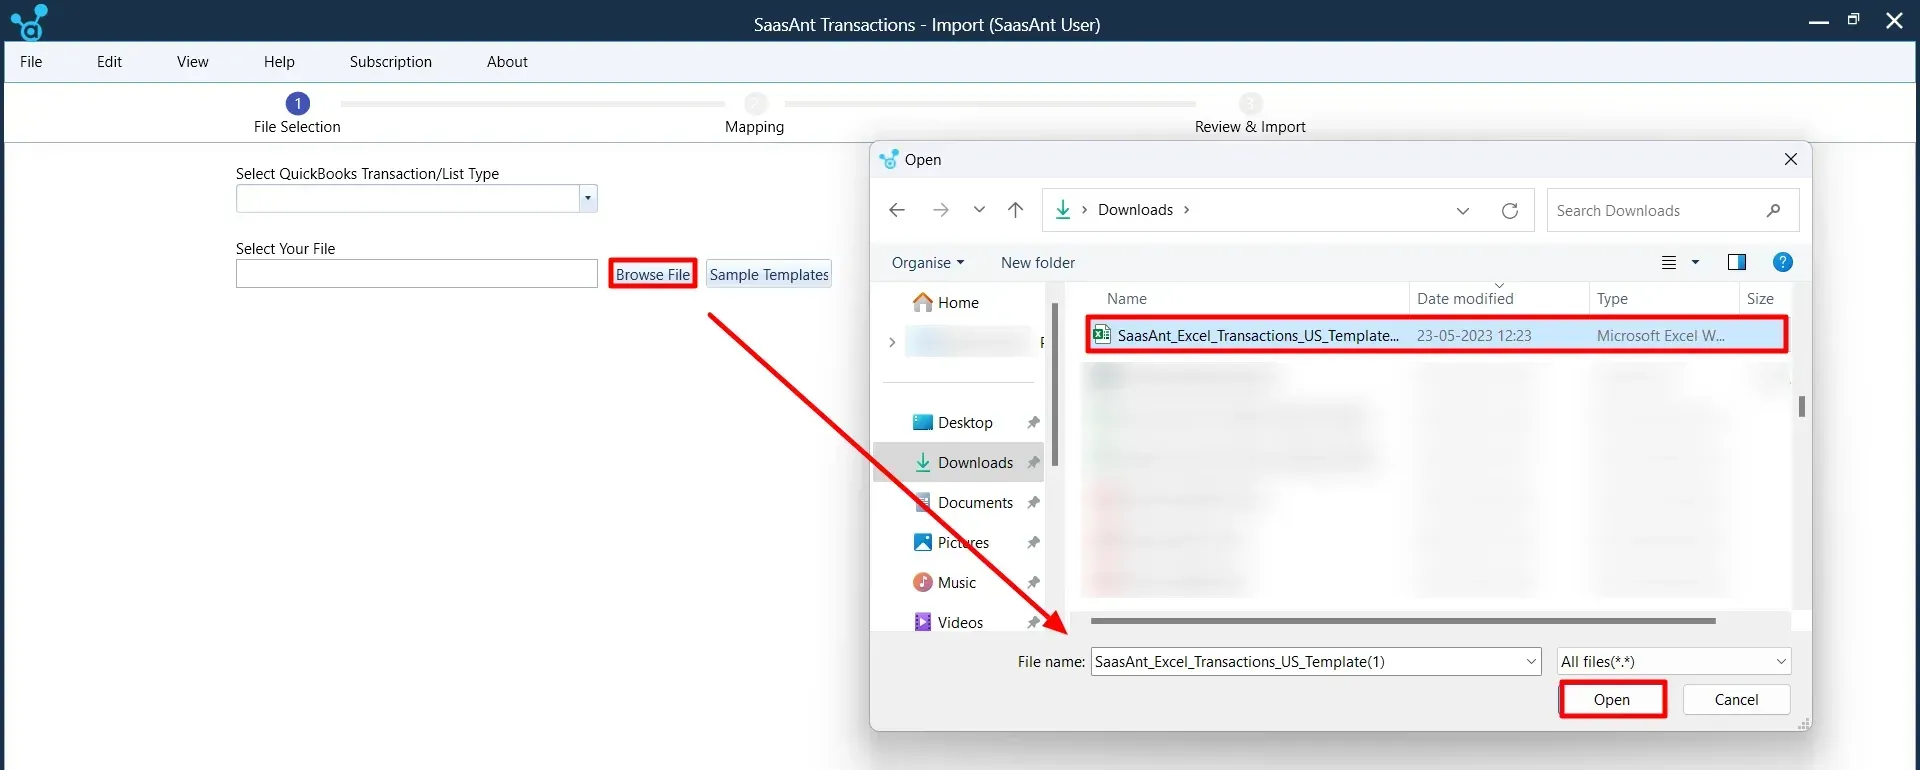
Task: Open the All files(*.*) filter dropdown
Action: coord(1674,662)
